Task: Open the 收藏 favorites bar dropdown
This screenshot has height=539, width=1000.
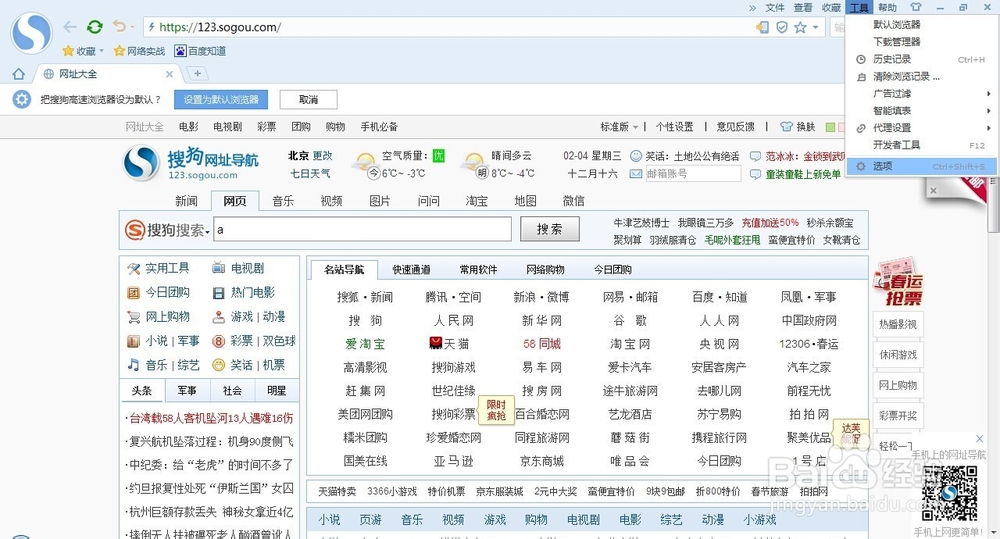Action: point(100,51)
